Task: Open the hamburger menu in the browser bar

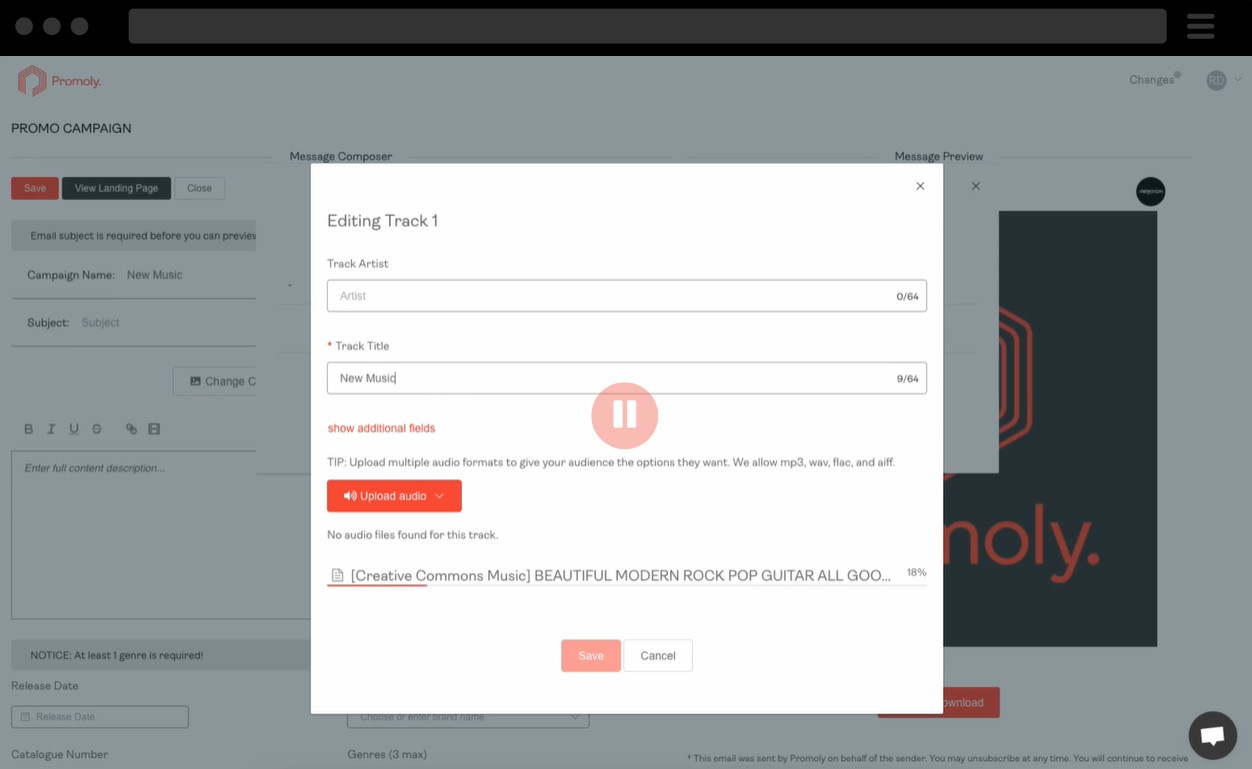Action: (x=1200, y=26)
